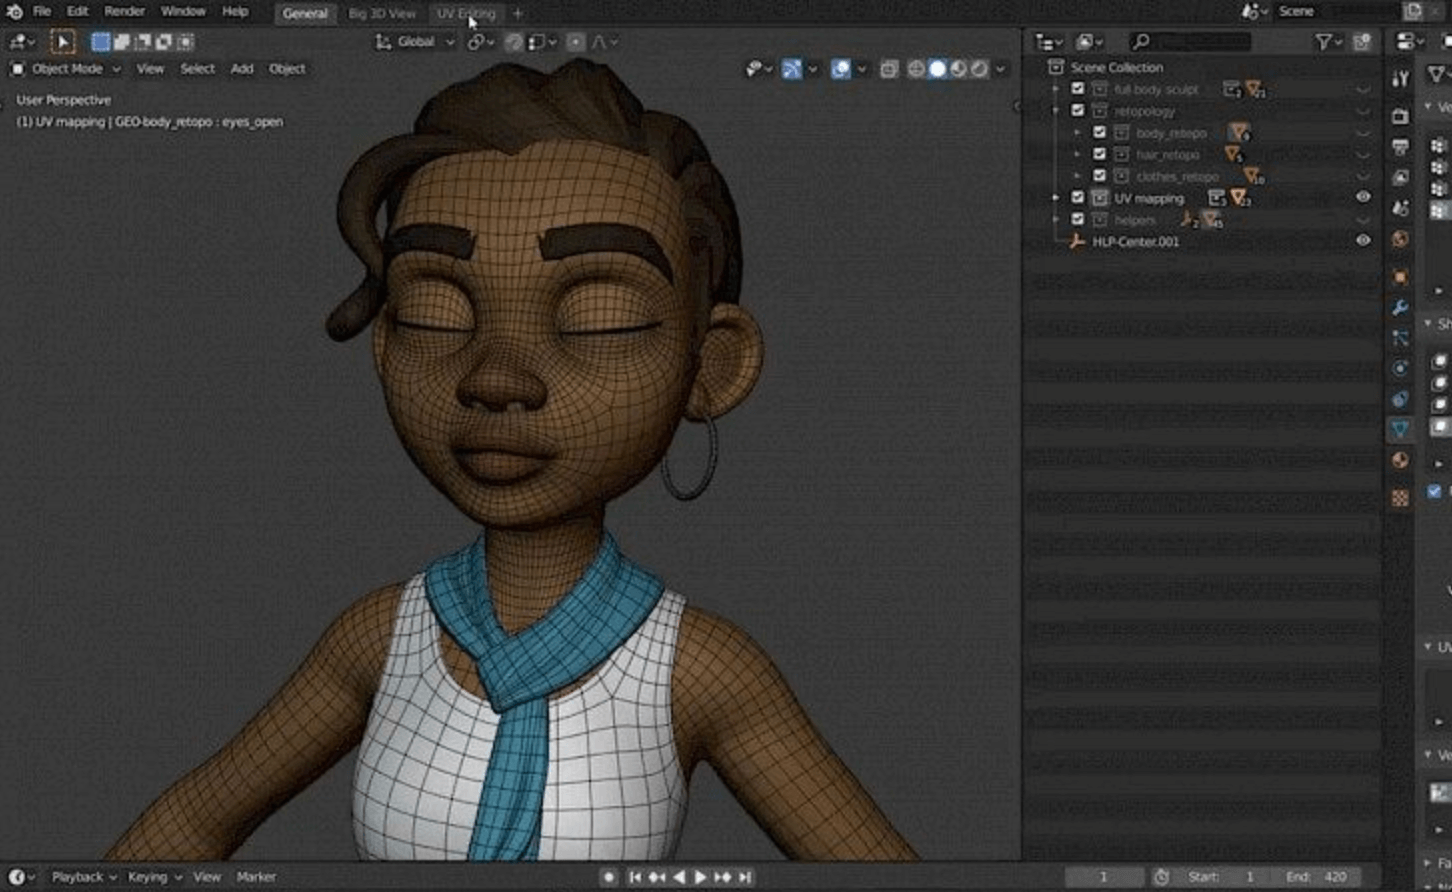1452x892 pixels.
Task: Uncheck the full body sculpt collection
Action: pos(1077,89)
